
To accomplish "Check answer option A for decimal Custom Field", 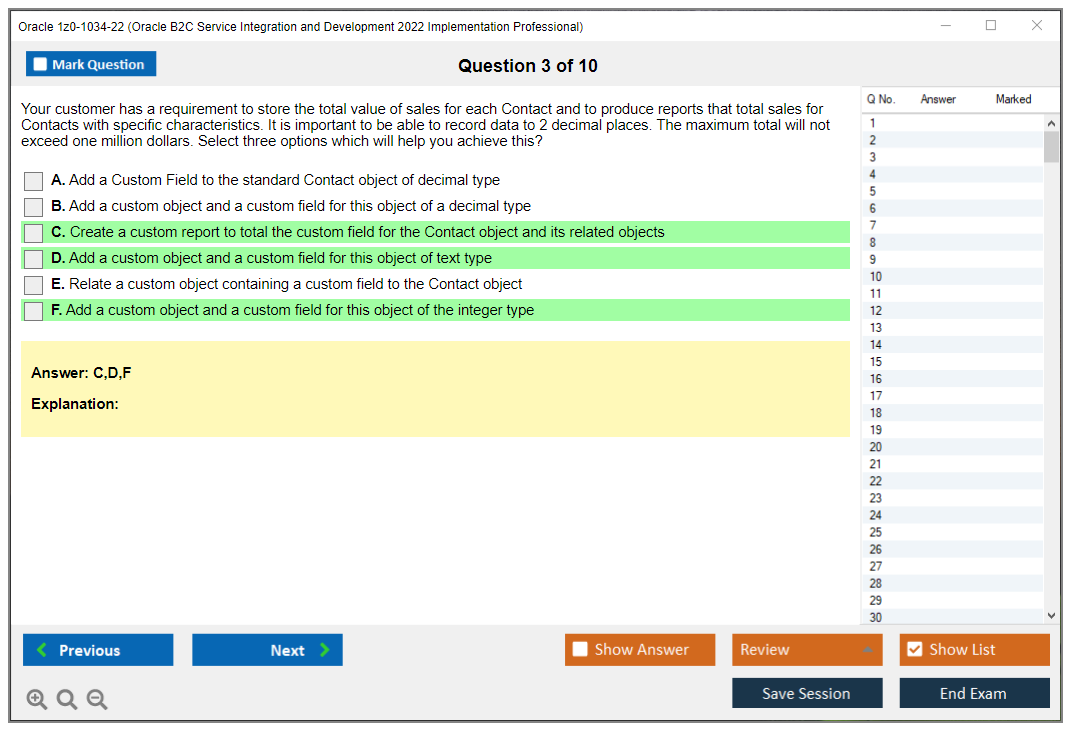I will click(33, 181).
